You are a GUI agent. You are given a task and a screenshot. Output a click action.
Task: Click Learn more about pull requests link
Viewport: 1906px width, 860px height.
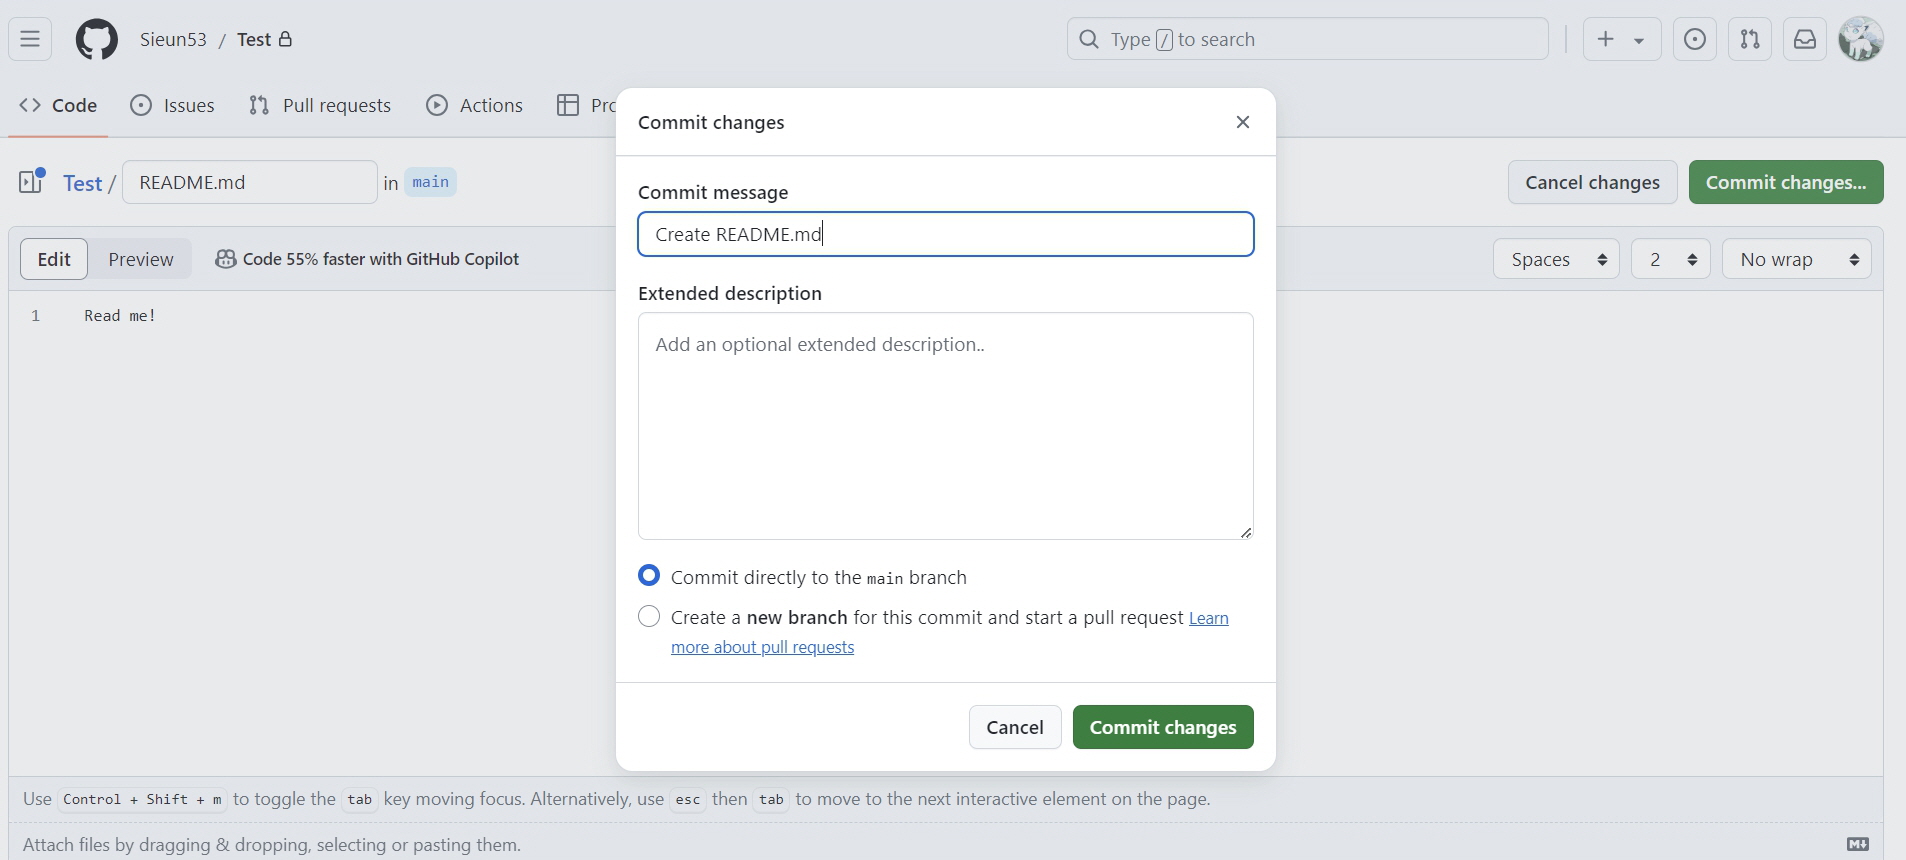coord(762,647)
